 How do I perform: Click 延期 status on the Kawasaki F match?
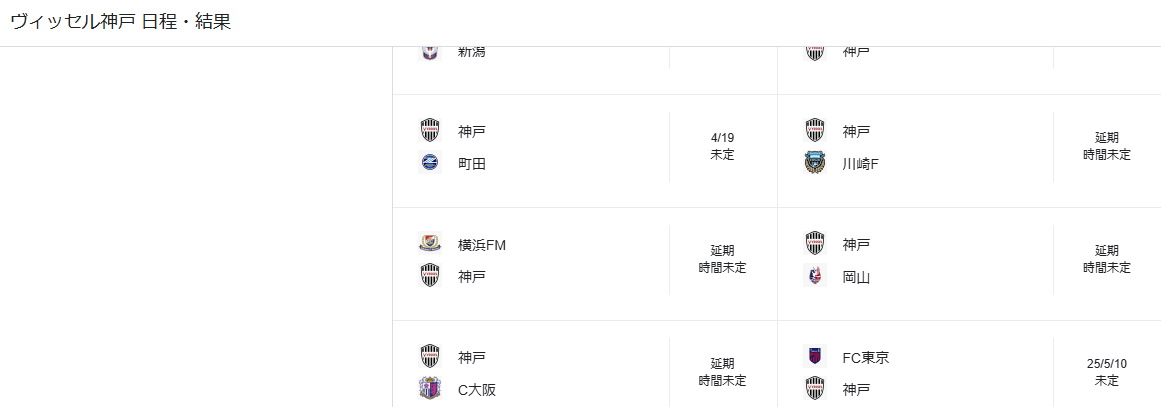1106,138
